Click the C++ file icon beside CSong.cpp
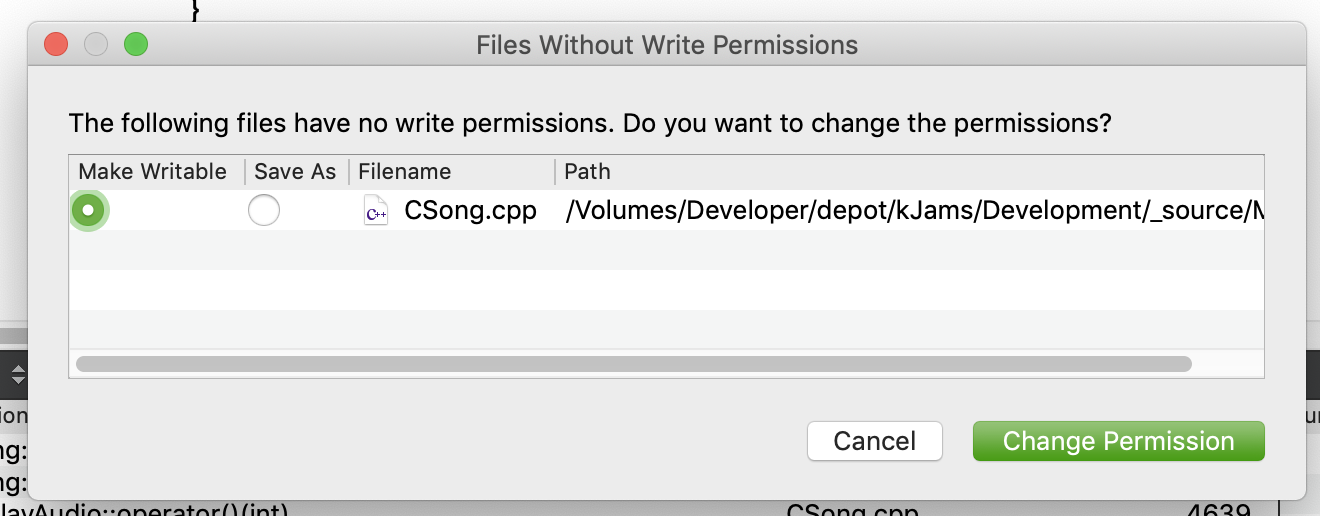Image resolution: width=1320 pixels, height=516 pixels. click(x=376, y=211)
